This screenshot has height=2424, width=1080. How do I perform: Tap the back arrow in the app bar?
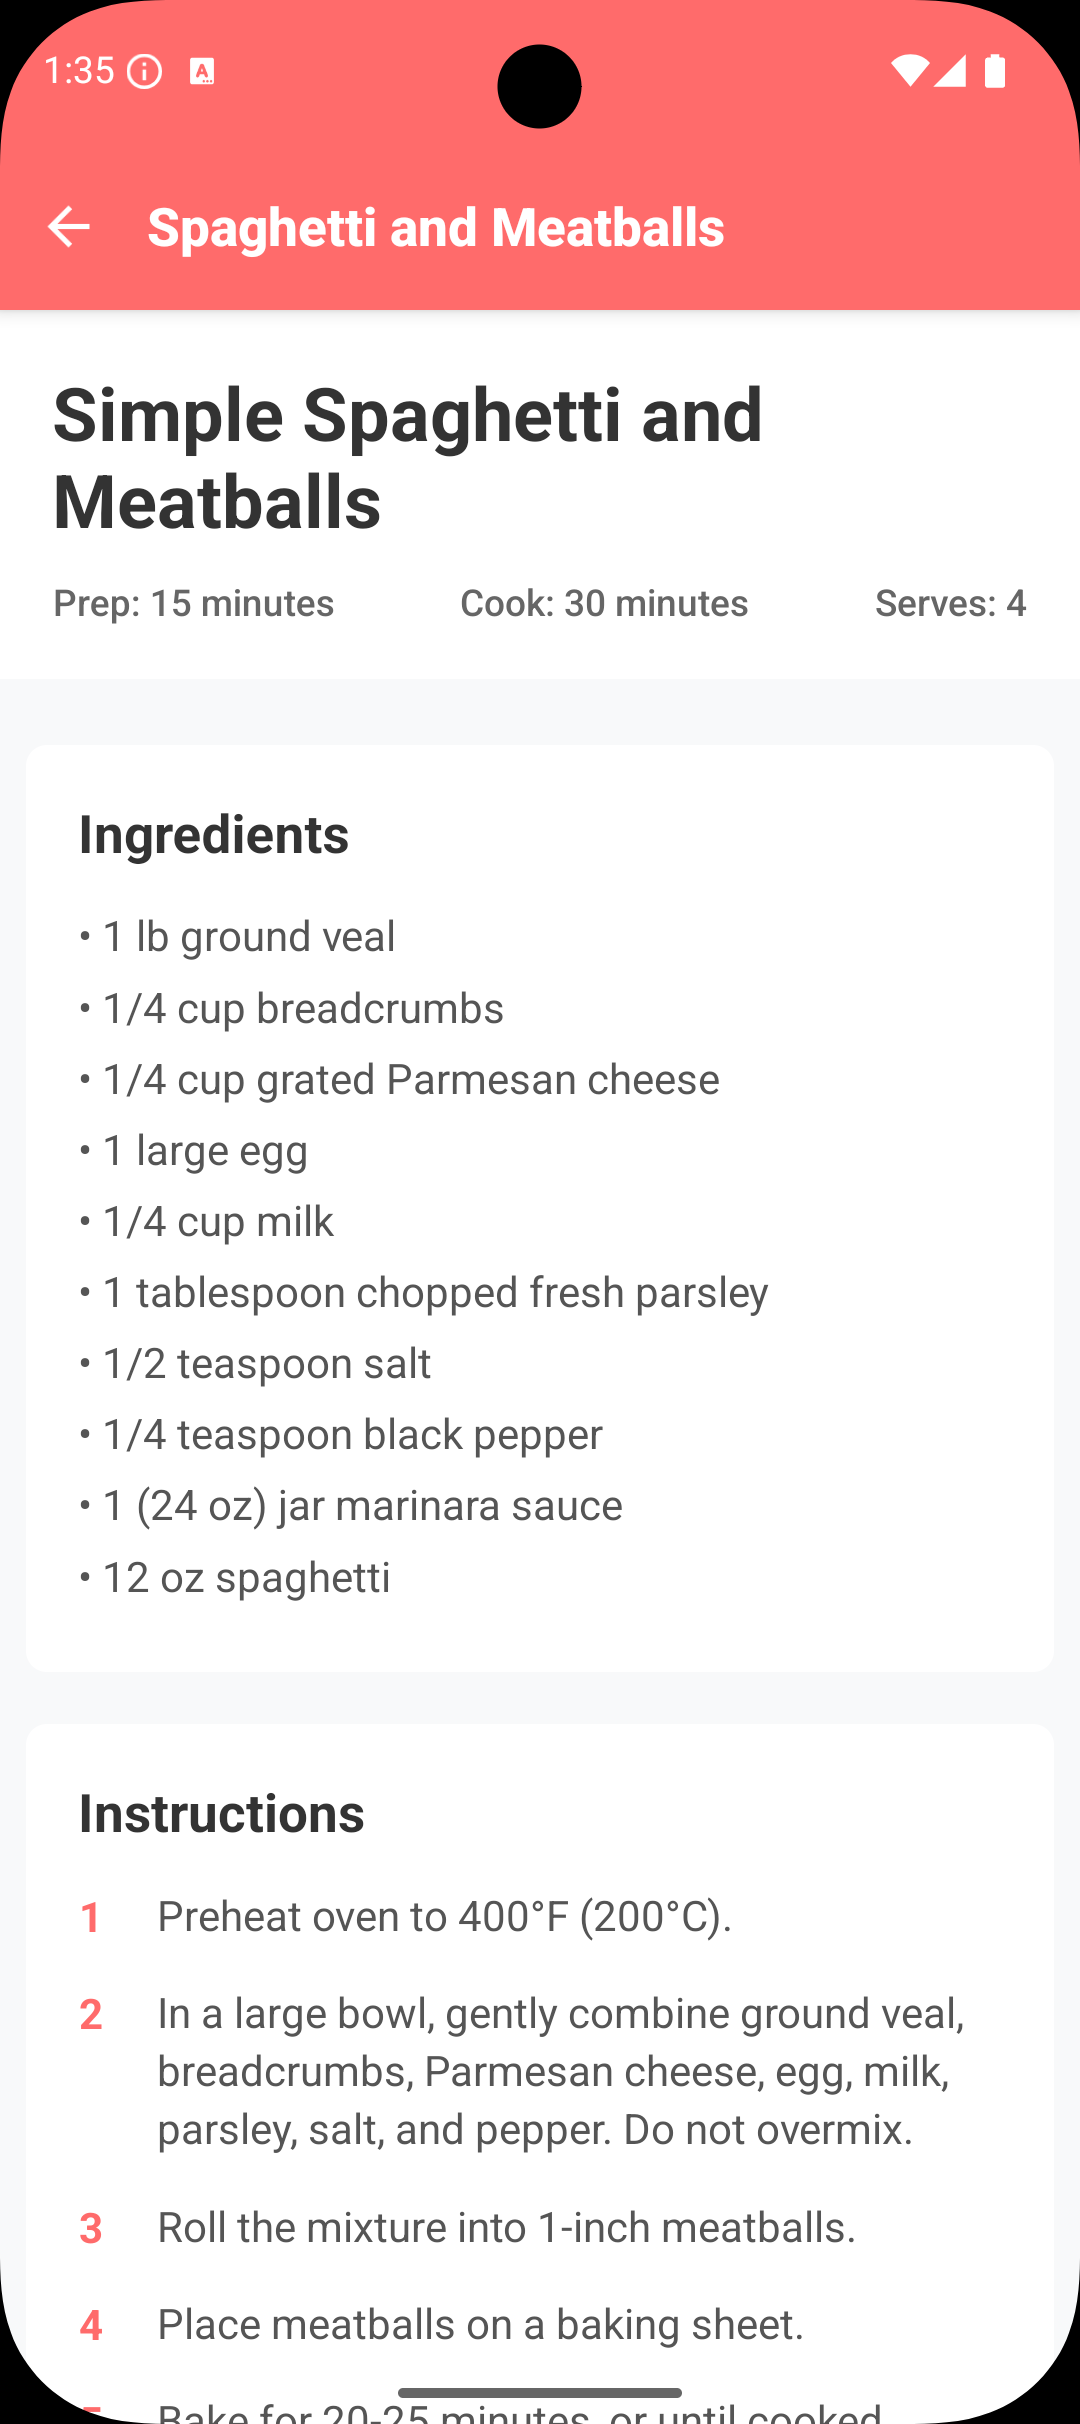coord(70,227)
